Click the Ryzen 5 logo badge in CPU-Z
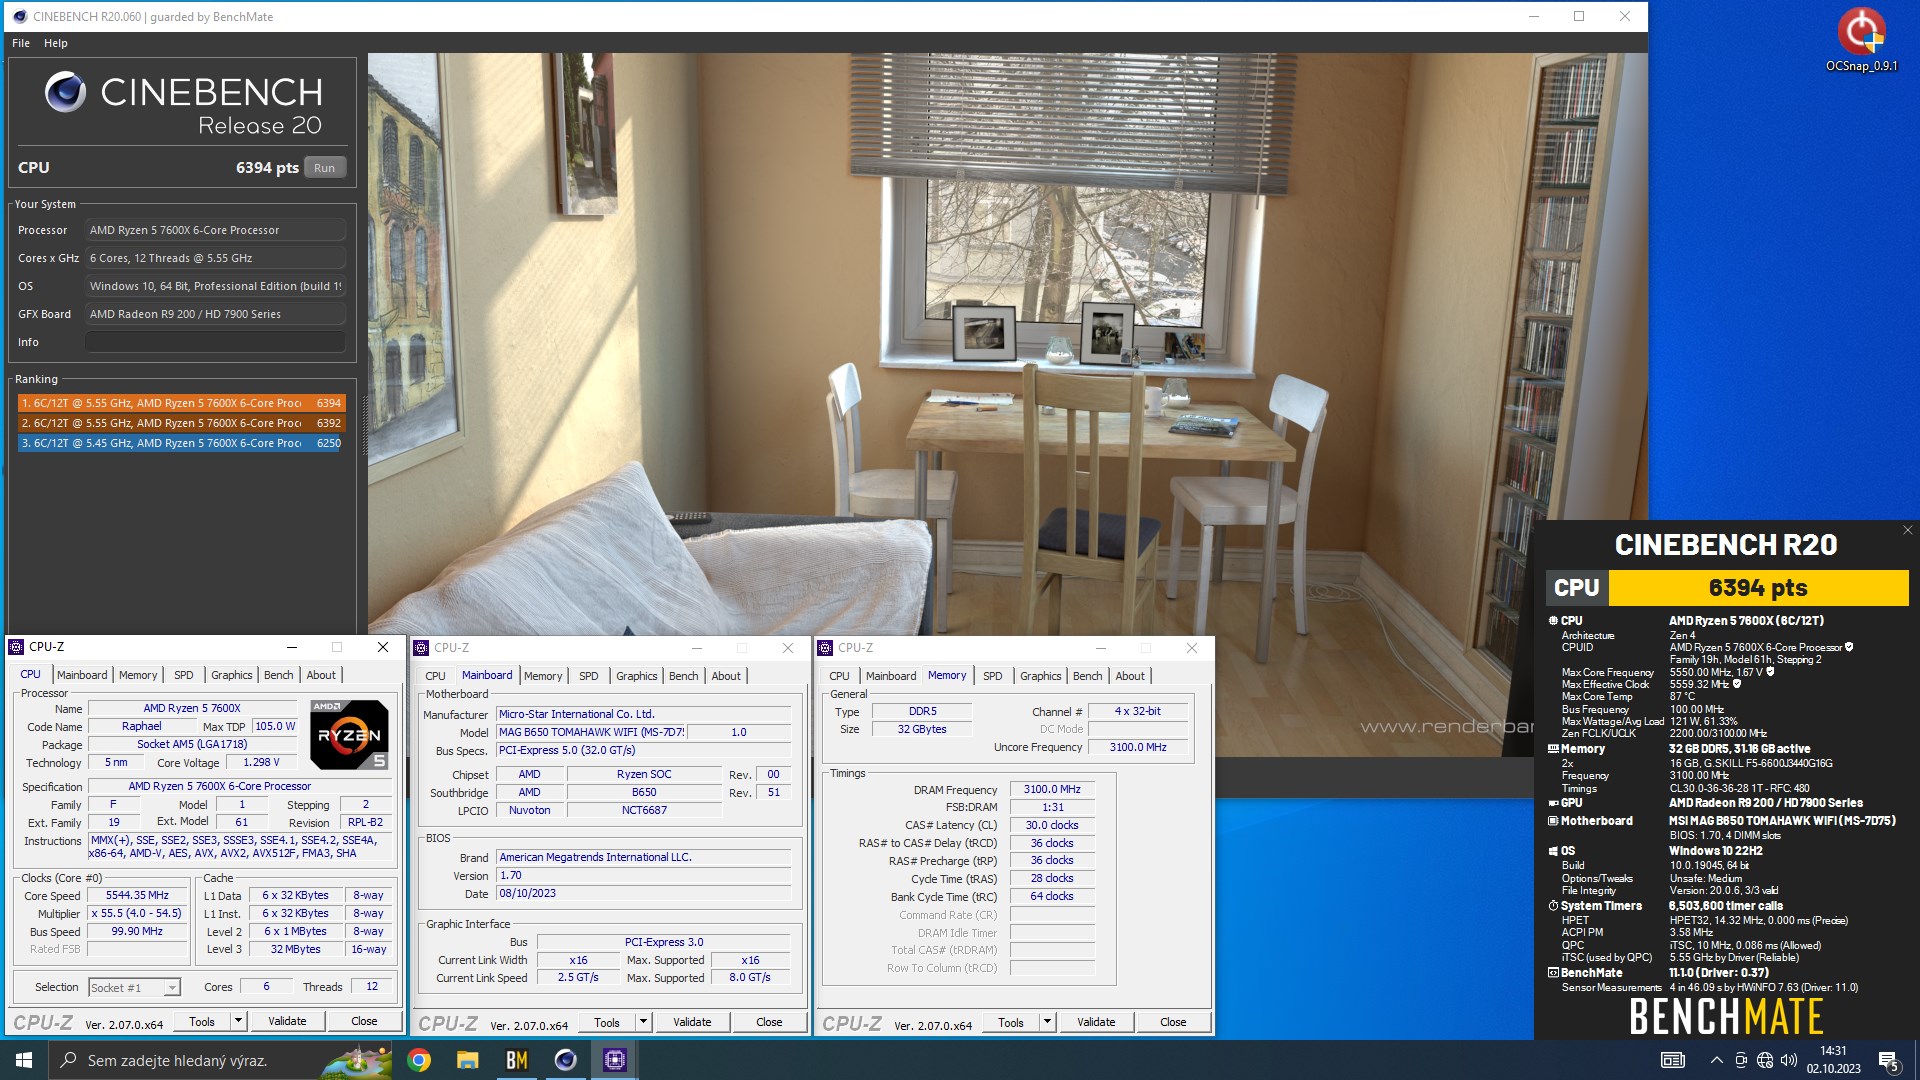Screen dimensions: 1920x1080 [349, 735]
